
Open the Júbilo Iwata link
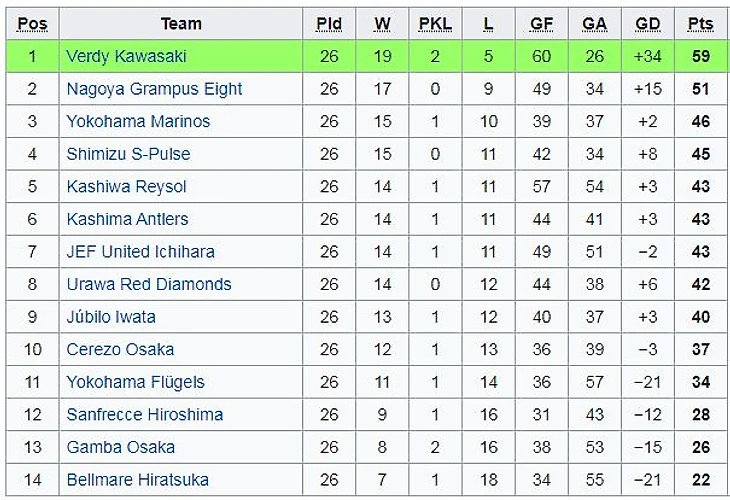click(x=111, y=317)
